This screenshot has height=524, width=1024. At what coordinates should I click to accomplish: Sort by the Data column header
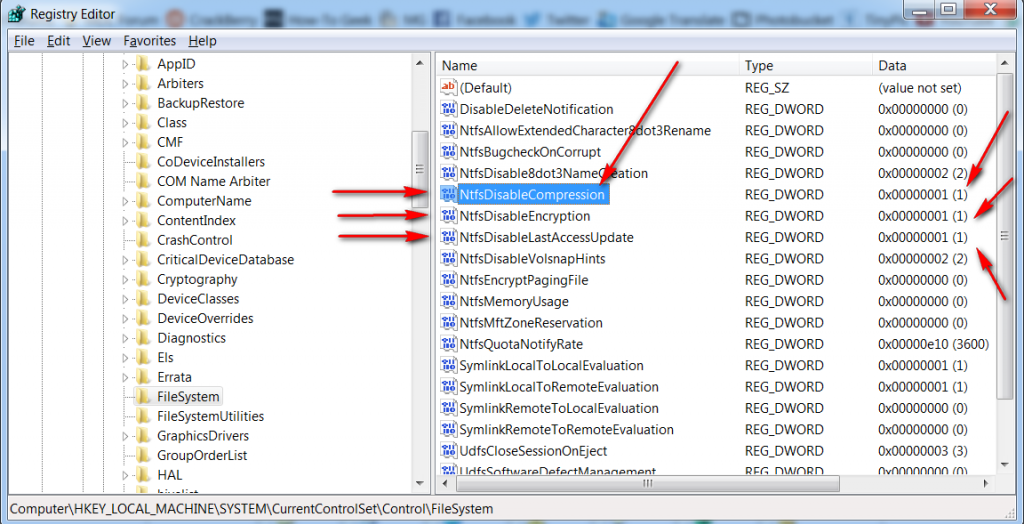point(935,66)
